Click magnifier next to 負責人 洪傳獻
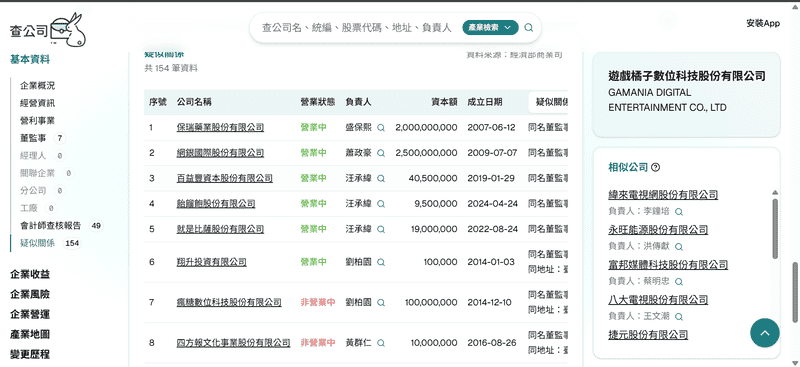 (x=679, y=247)
